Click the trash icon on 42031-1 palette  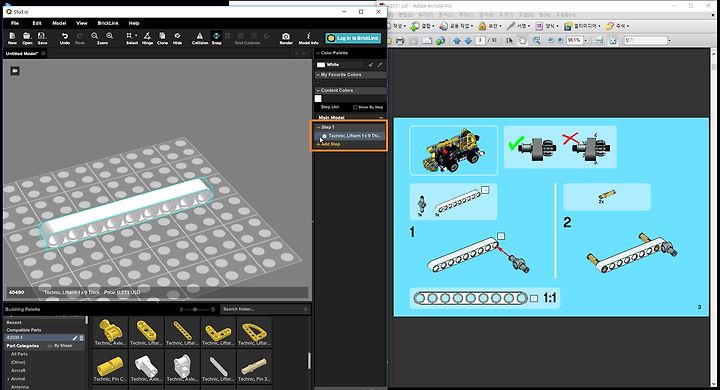[x=82, y=338]
